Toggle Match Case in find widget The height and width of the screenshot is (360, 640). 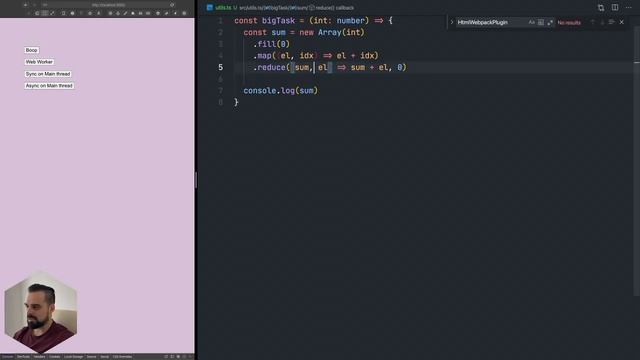pyautogui.click(x=531, y=22)
